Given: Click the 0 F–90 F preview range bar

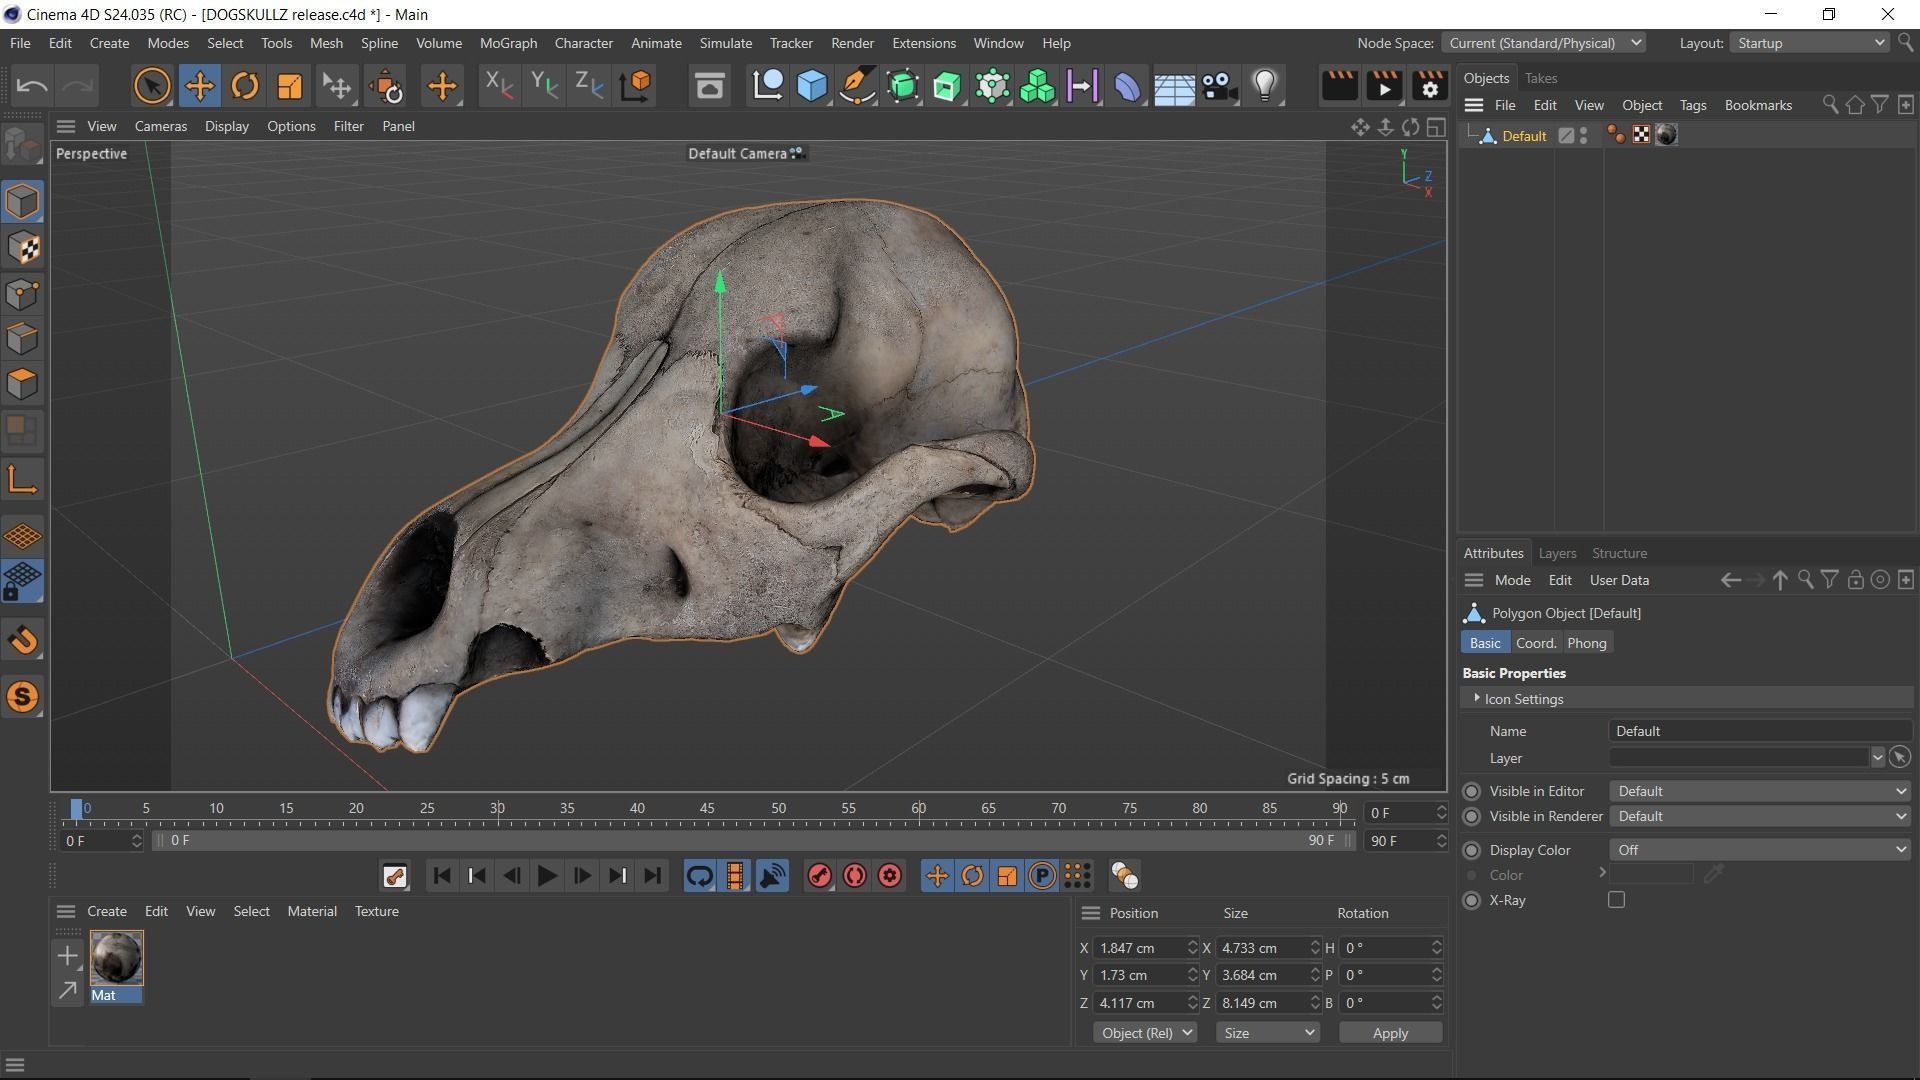Looking at the screenshot, I should tap(753, 841).
